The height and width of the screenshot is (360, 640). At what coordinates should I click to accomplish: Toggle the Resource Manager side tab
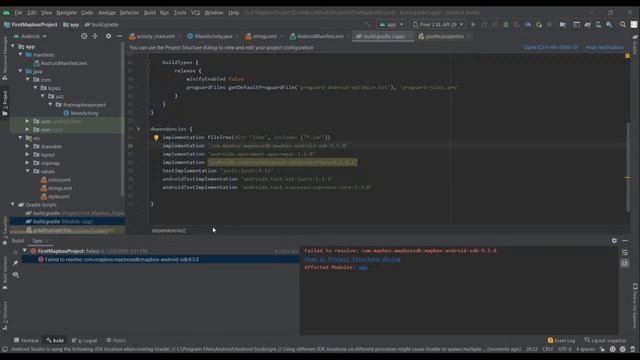point(5,57)
